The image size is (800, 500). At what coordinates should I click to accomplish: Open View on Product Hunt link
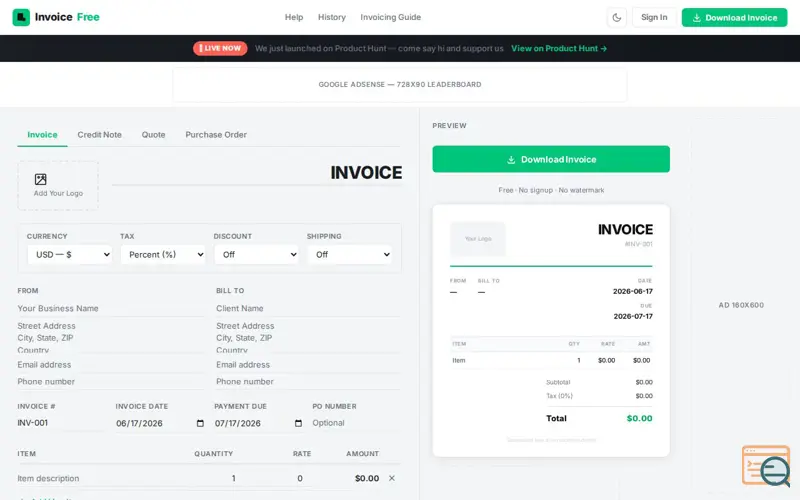(559, 48)
